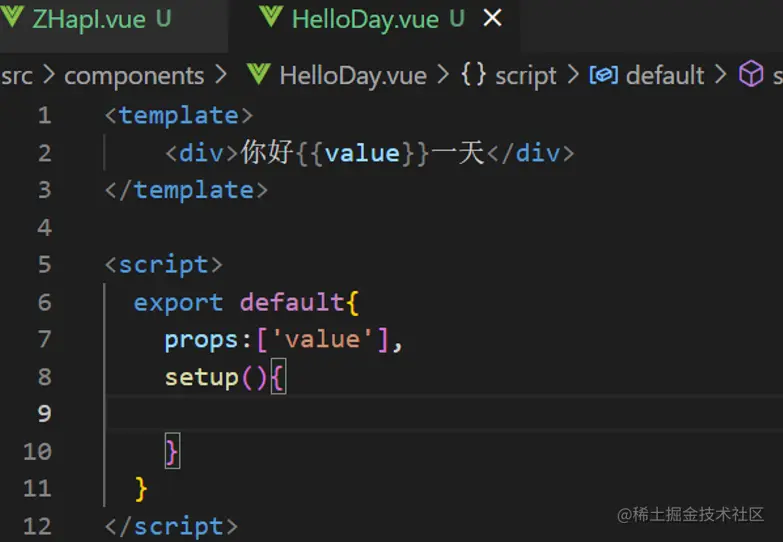783x542 pixels.
Task: Click the Vue file icon in breadcrumb
Action: tap(258, 75)
